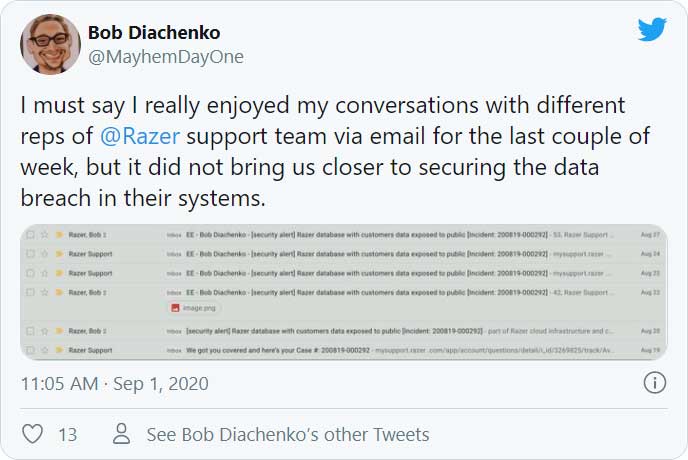
Task: See Bob Diachenko's other Tweets
Action: (x=288, y=434)
